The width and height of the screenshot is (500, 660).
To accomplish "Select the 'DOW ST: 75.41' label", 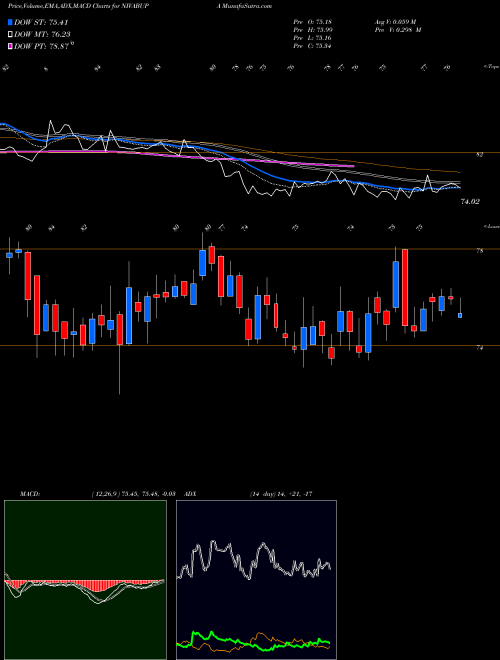I will [41, 22].
